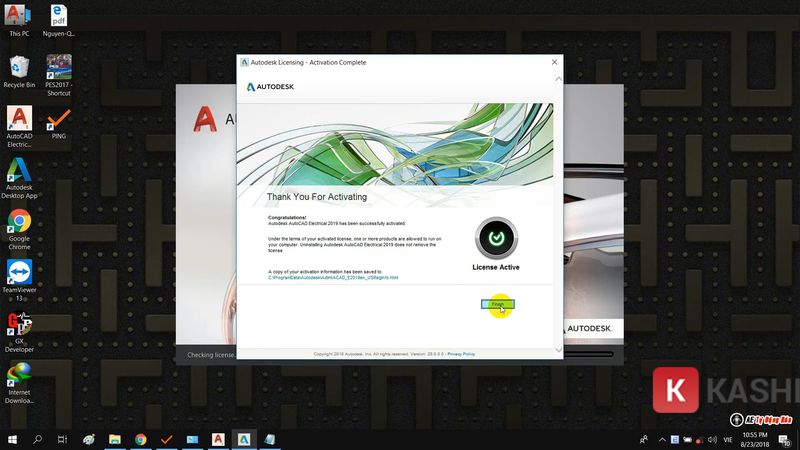Open the Privacy Policy link
Image resolution: width=800 pixels, height=450 pixels.
[461, 354]
